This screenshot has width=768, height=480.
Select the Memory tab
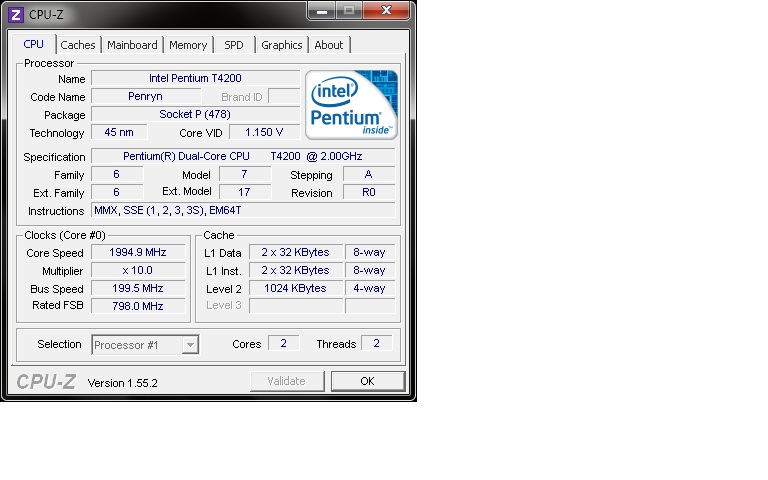(x=188, y=45)
